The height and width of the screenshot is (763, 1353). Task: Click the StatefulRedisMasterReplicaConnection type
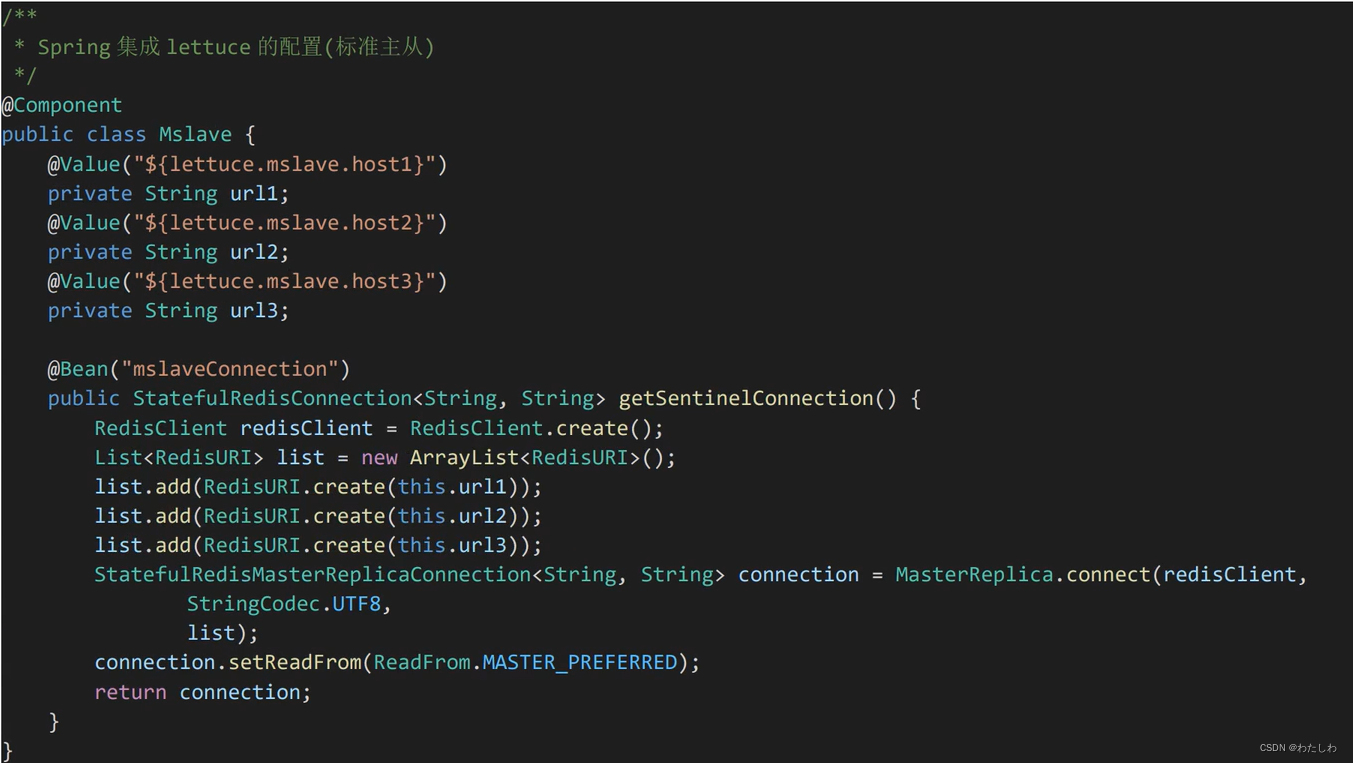(x=312, y=575)
